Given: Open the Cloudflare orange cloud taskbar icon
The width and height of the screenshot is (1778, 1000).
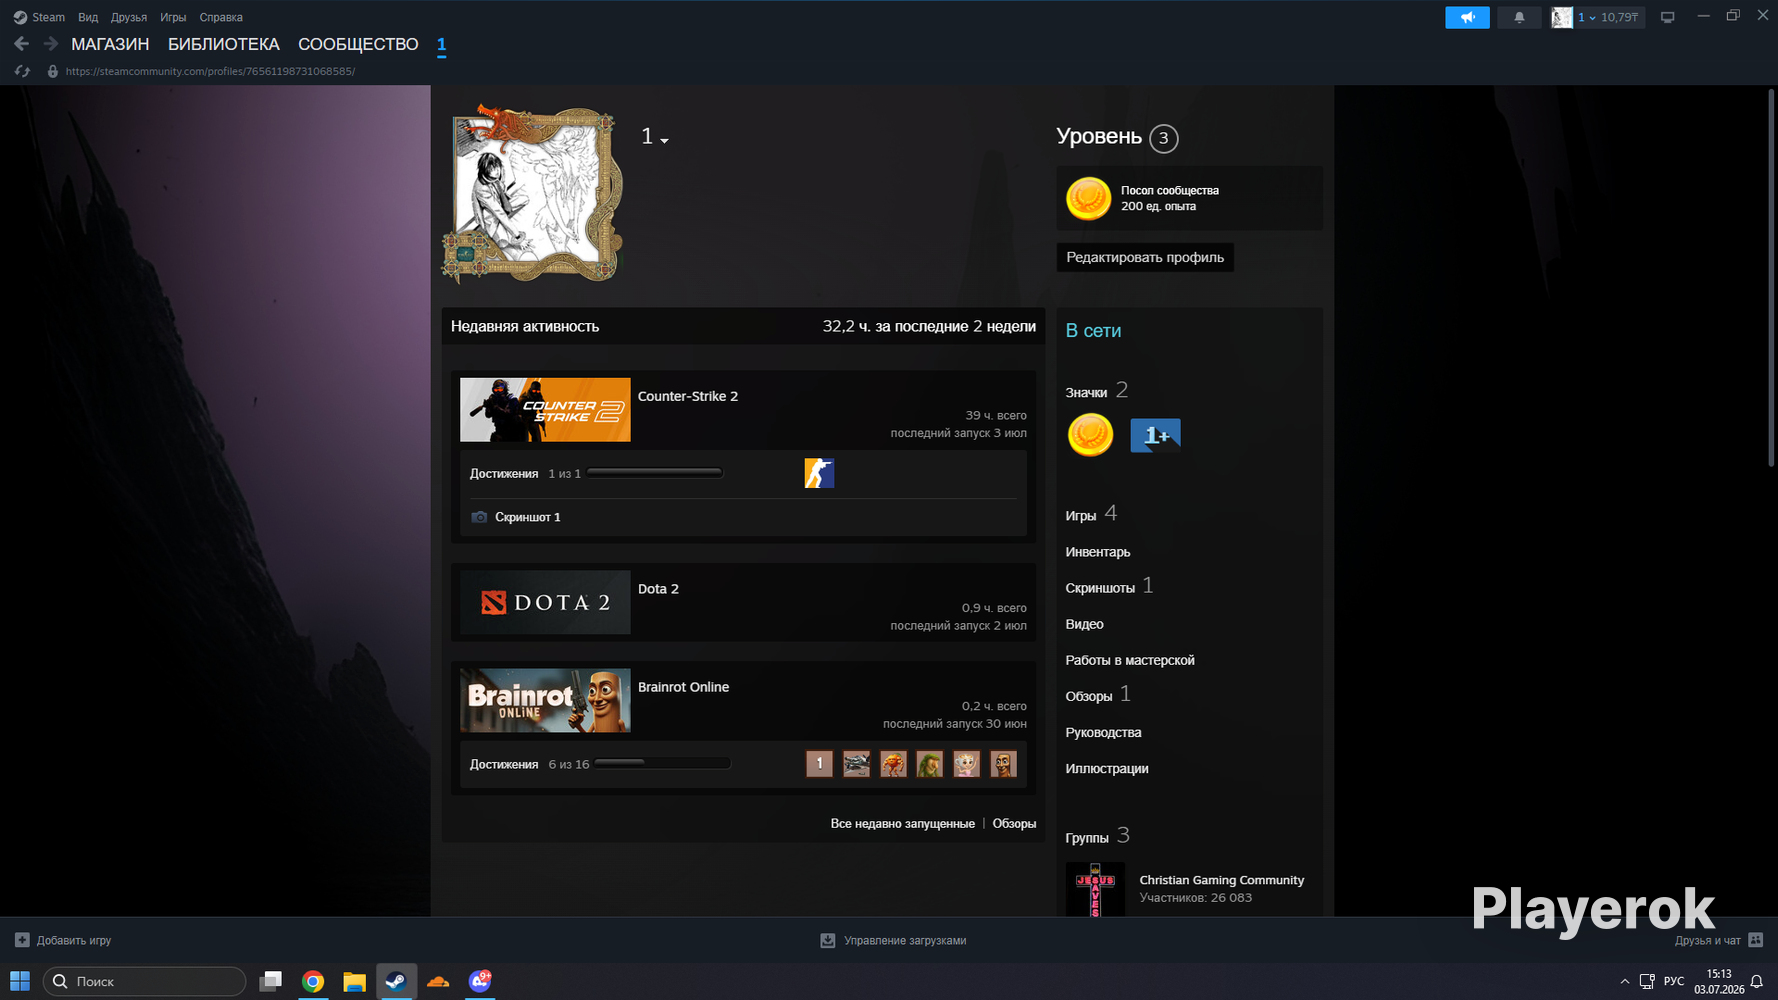Looking at the screenshot, I should [438, 982].
